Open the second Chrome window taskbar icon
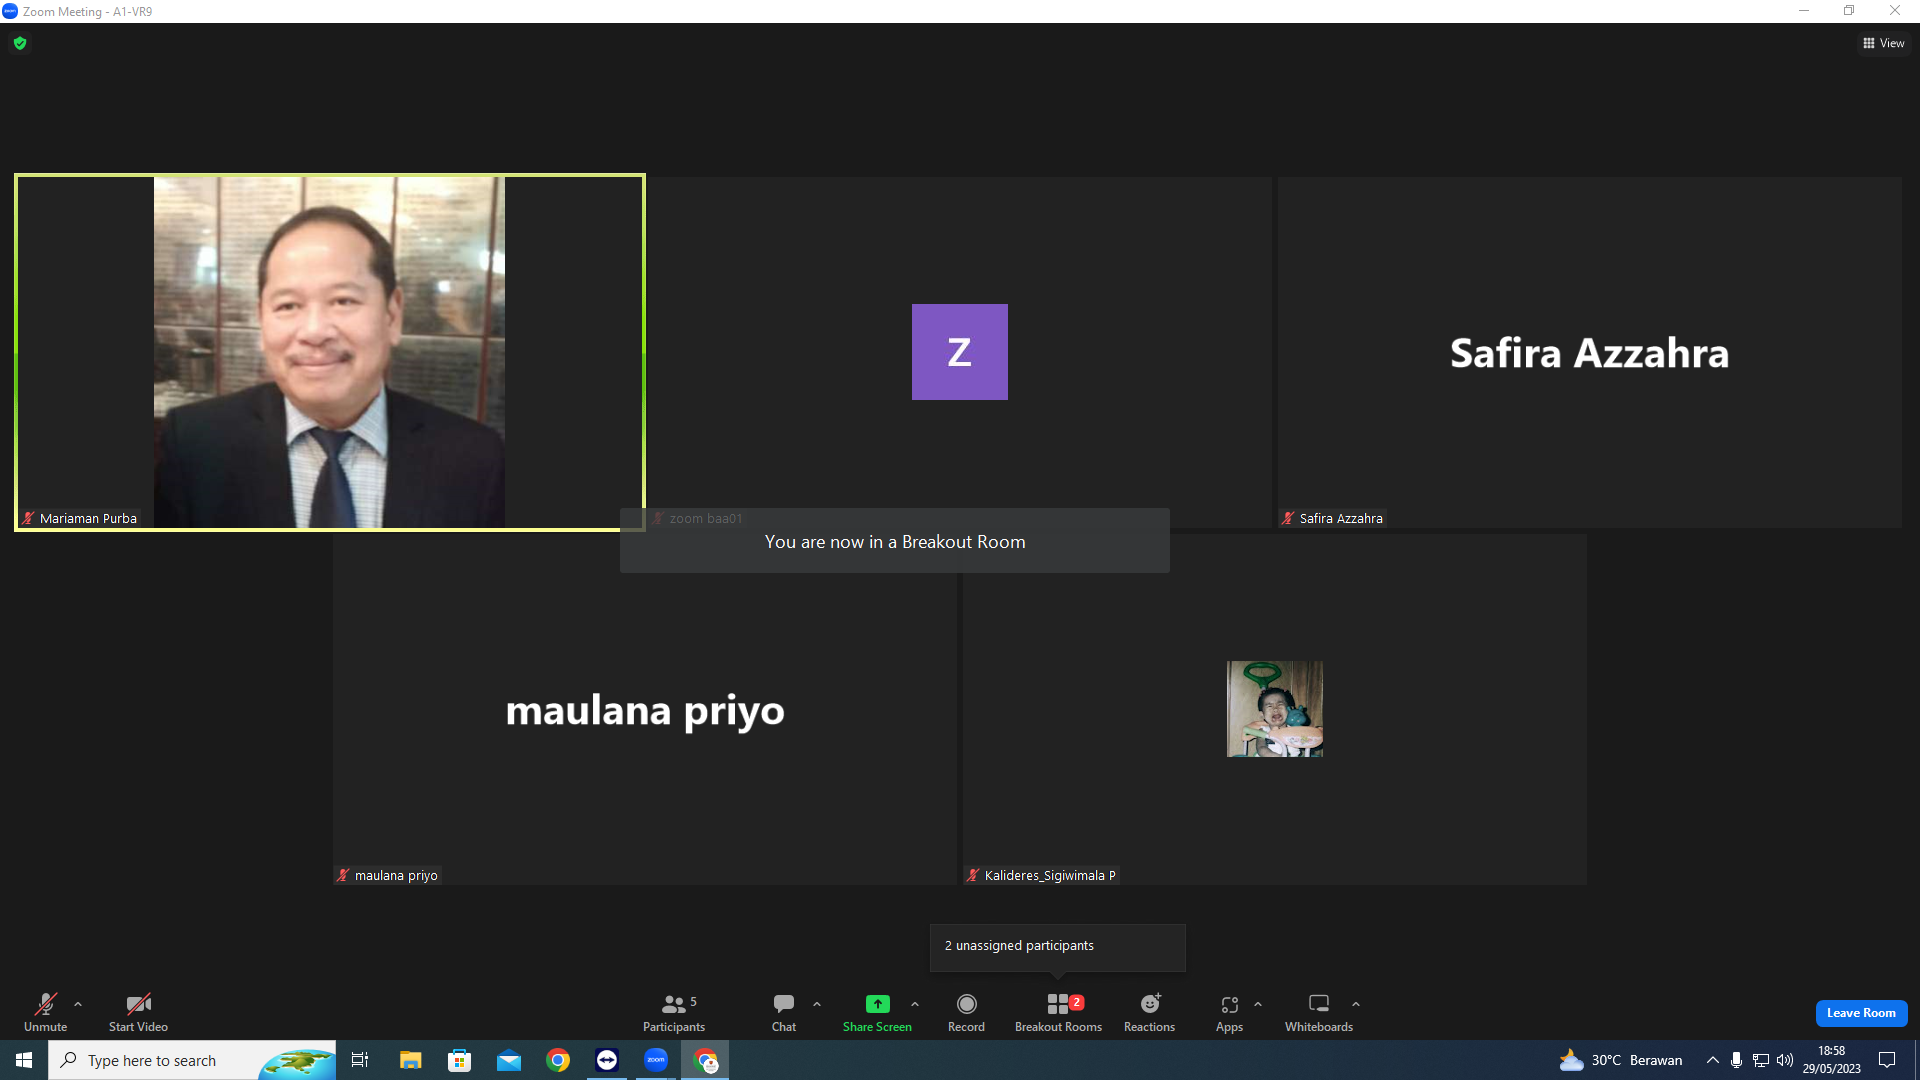This screenshot has height=1080, width=1920. [x=706, y=1060]
